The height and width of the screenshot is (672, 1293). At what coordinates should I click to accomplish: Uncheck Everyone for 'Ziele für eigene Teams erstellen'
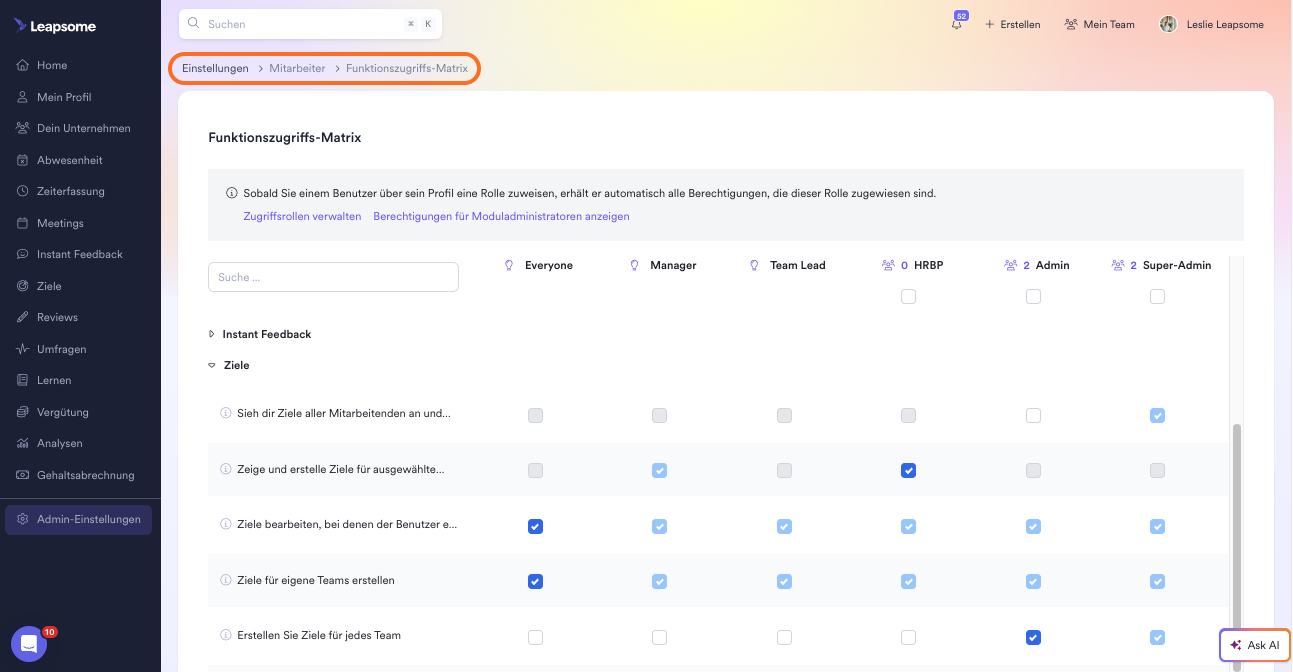[x=535, y=581]
